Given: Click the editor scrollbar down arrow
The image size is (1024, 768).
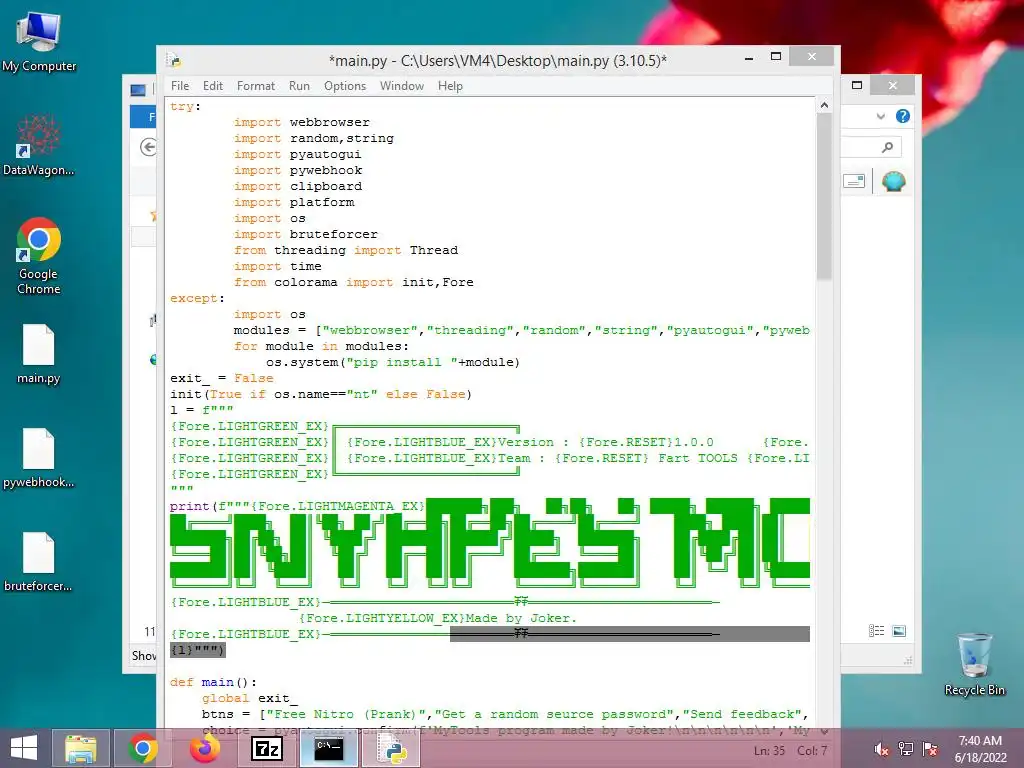Looking at the screenshot, I should point(824,731).
